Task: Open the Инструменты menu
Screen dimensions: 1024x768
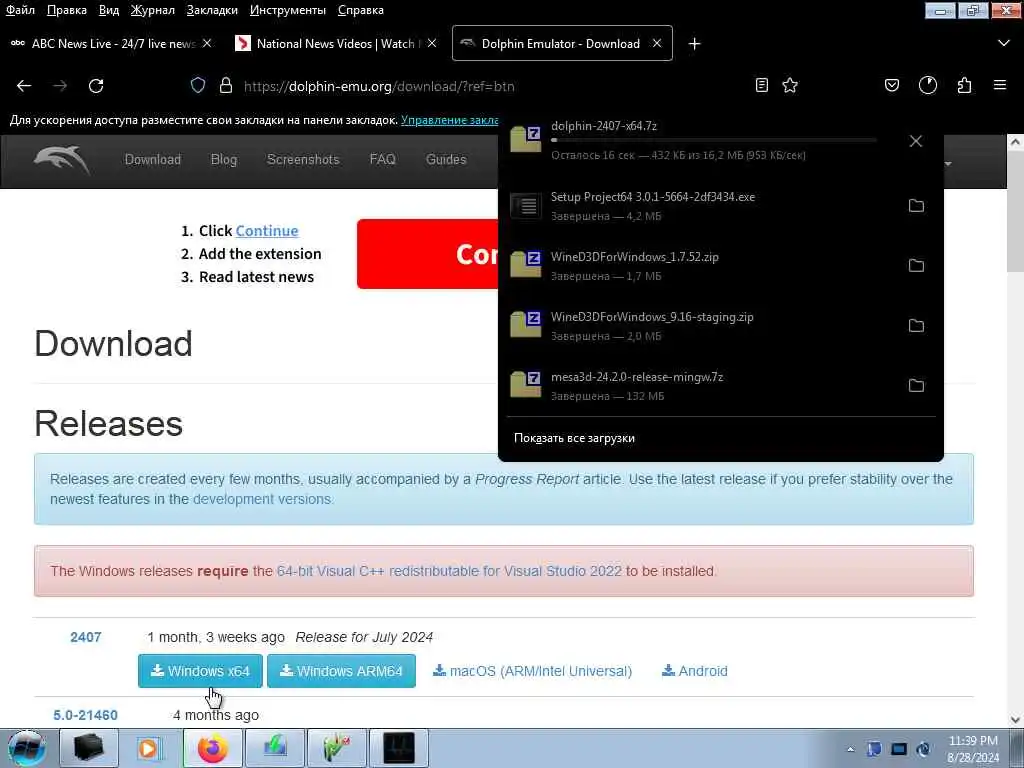Action: (x=287, y=10)
